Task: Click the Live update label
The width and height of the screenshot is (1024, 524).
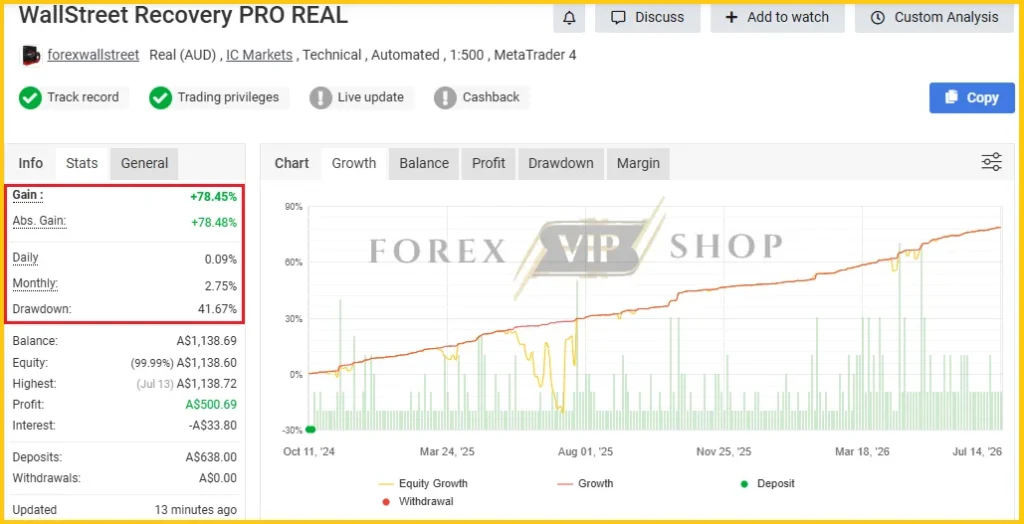Action: 370,97
